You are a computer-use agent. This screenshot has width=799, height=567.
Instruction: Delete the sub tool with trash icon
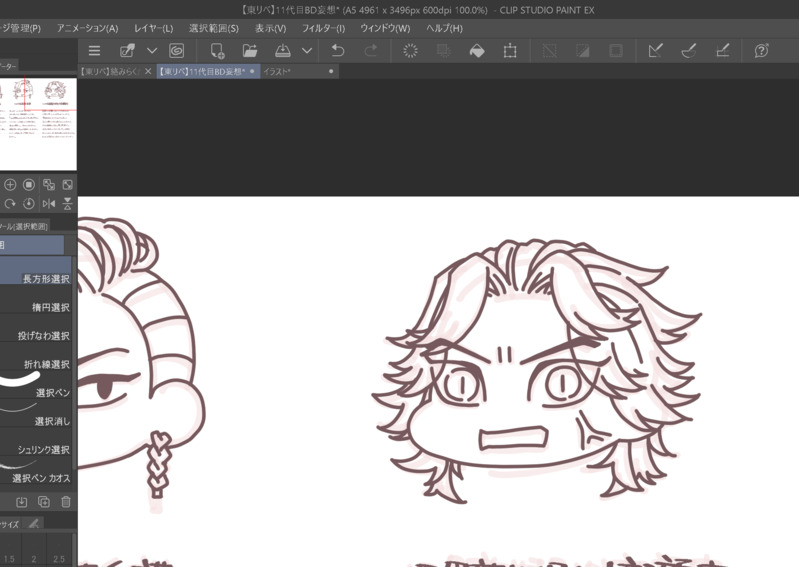point(66,502)
